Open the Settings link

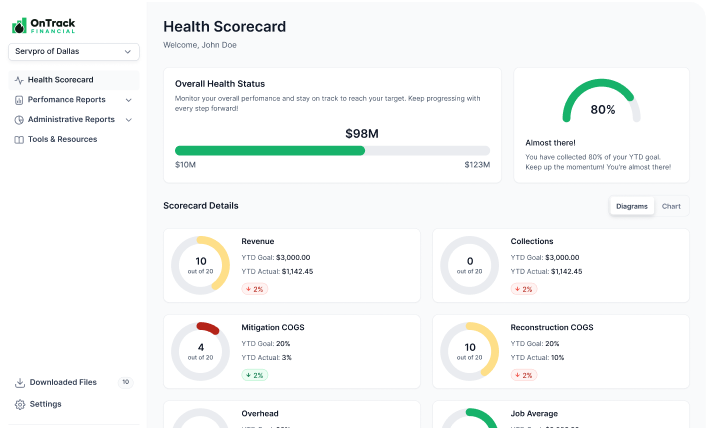pyautogui.click(x=45, y=404)
